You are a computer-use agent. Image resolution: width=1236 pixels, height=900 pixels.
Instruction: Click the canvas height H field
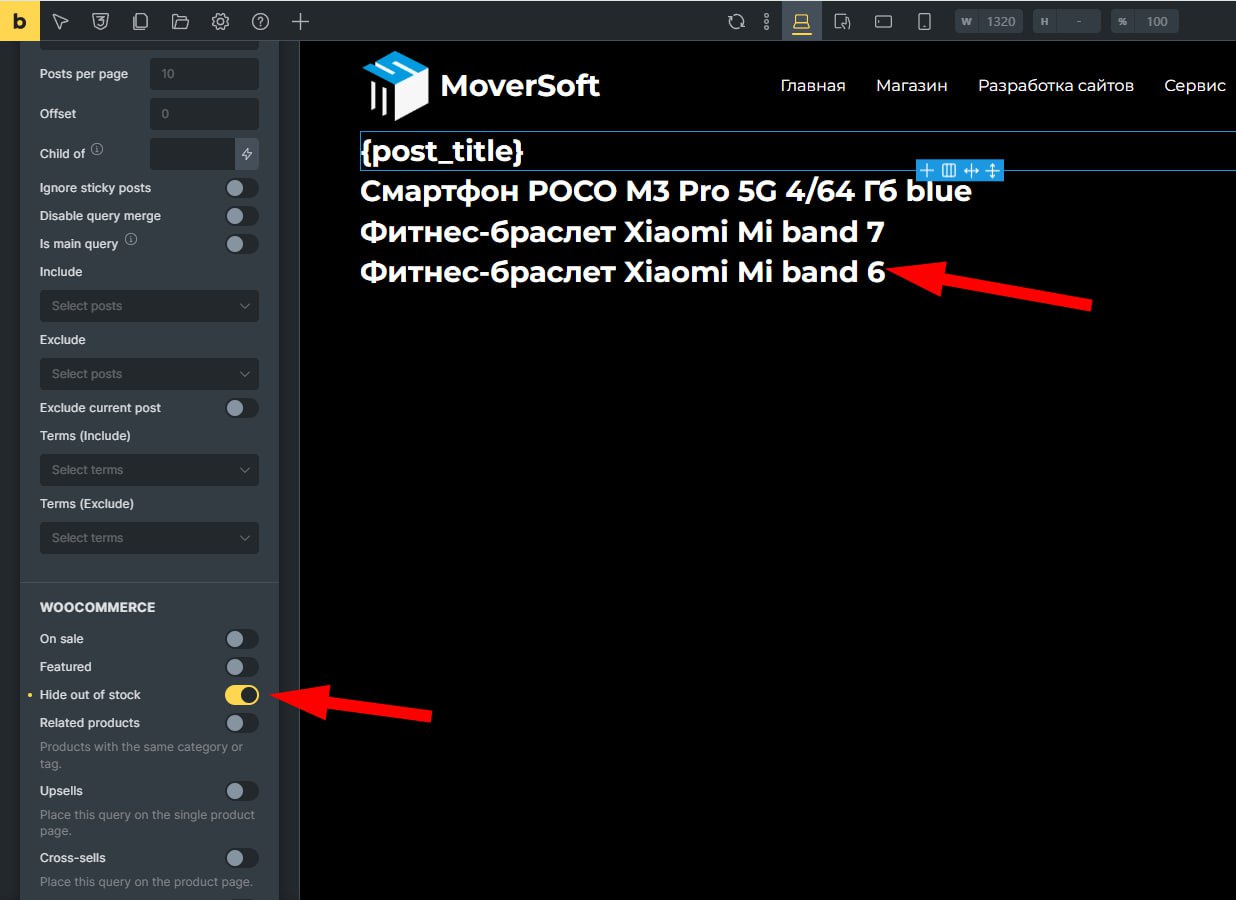click(x=1067, y=21)
